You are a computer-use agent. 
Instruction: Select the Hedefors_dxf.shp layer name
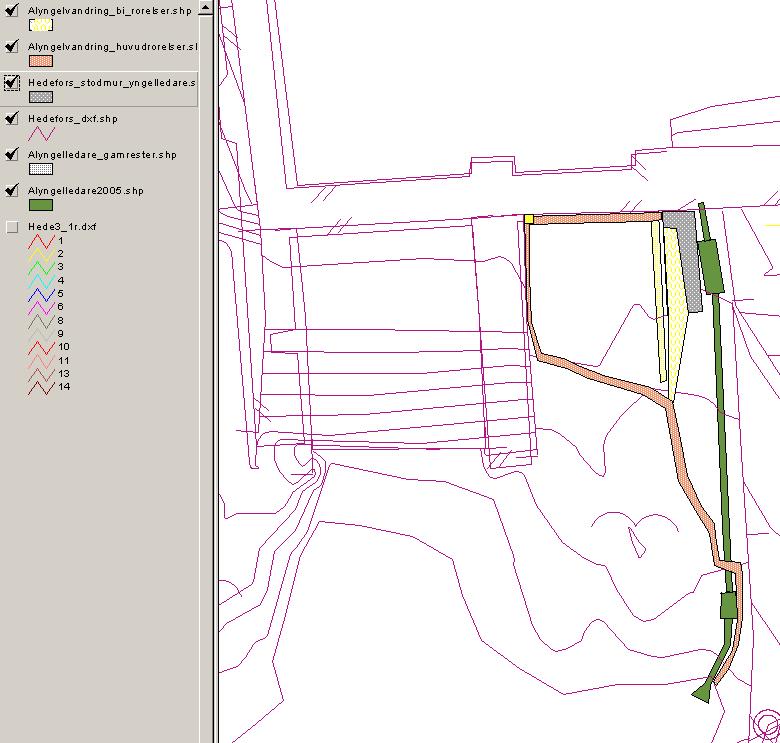pos(73,119)
